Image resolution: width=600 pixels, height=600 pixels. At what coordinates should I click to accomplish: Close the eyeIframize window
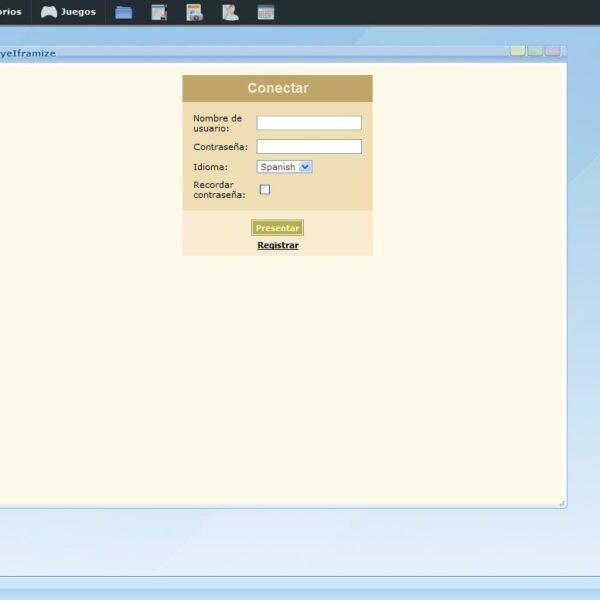[553, 51]
